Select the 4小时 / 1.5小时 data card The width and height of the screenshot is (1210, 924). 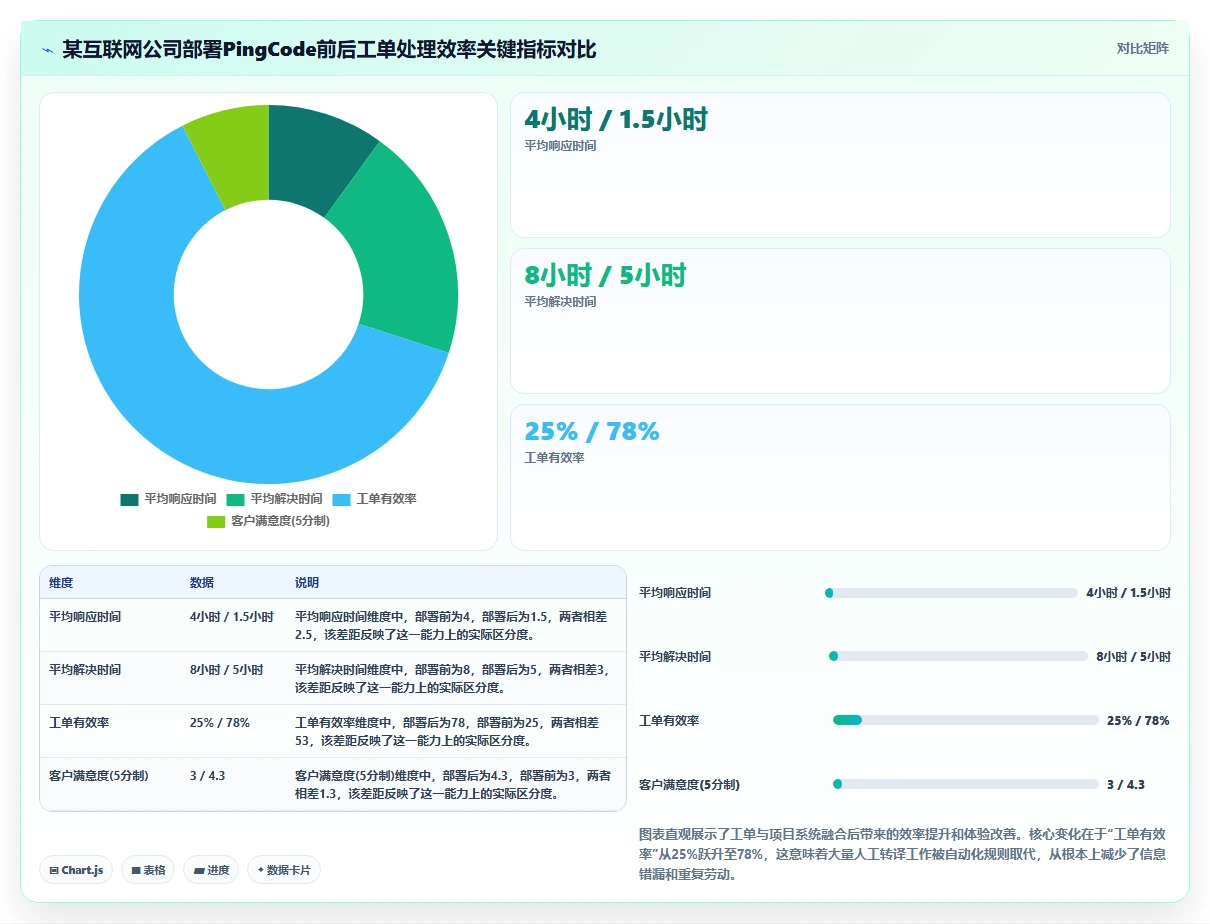coord(840,165)
